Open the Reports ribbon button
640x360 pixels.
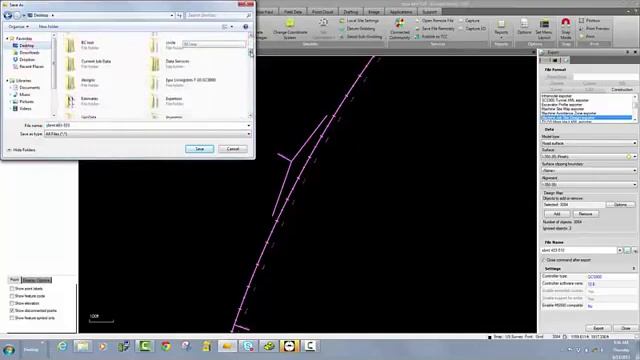point(501,27)
